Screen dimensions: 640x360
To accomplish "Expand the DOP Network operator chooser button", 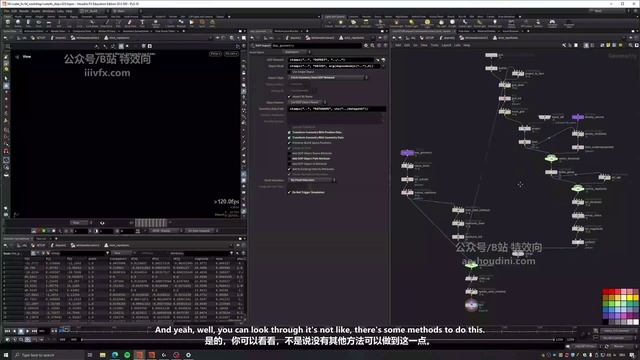I will tap(378, 60).
